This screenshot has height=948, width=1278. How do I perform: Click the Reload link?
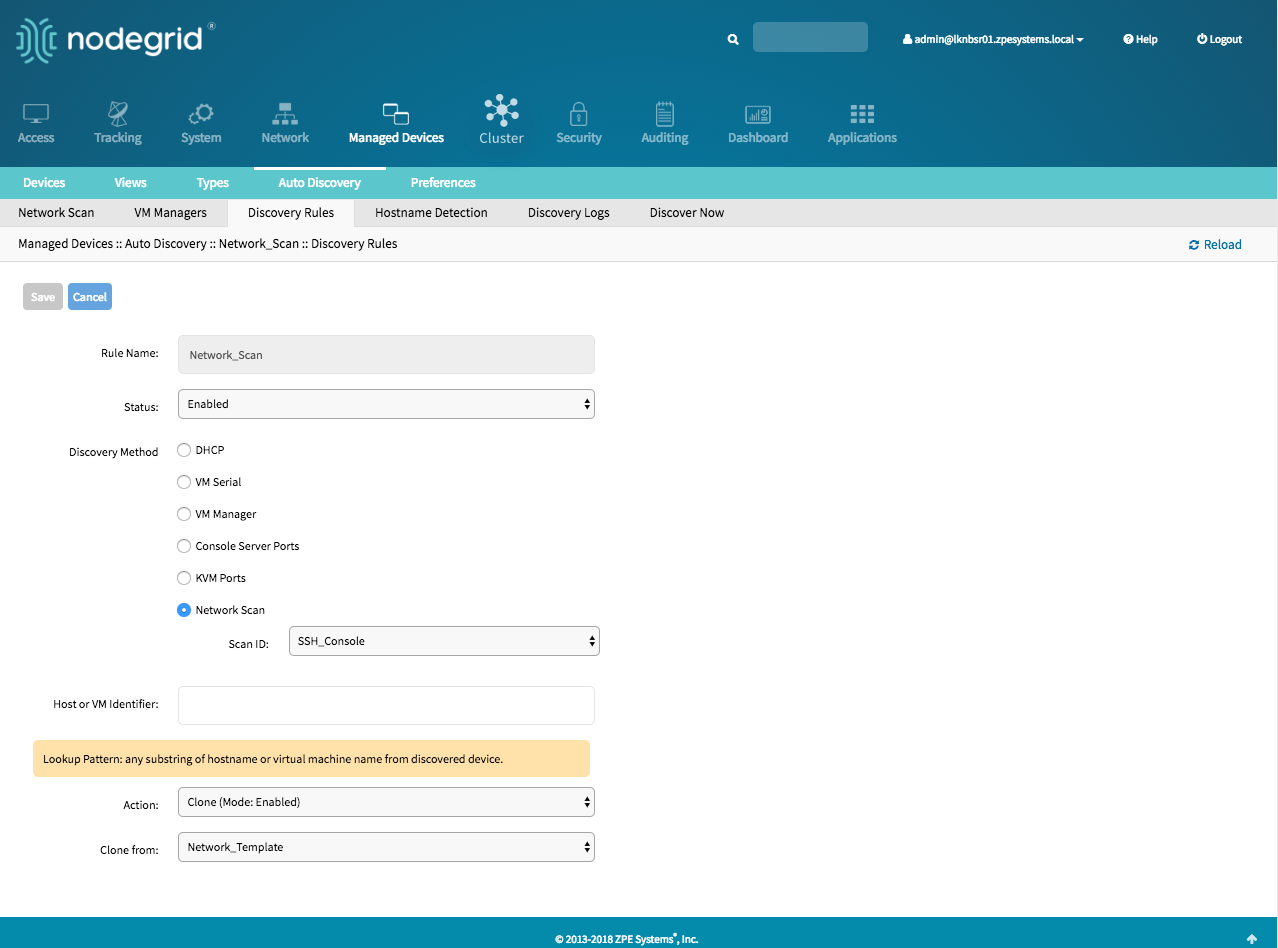pyautogui.click(x=1215, y=245)
